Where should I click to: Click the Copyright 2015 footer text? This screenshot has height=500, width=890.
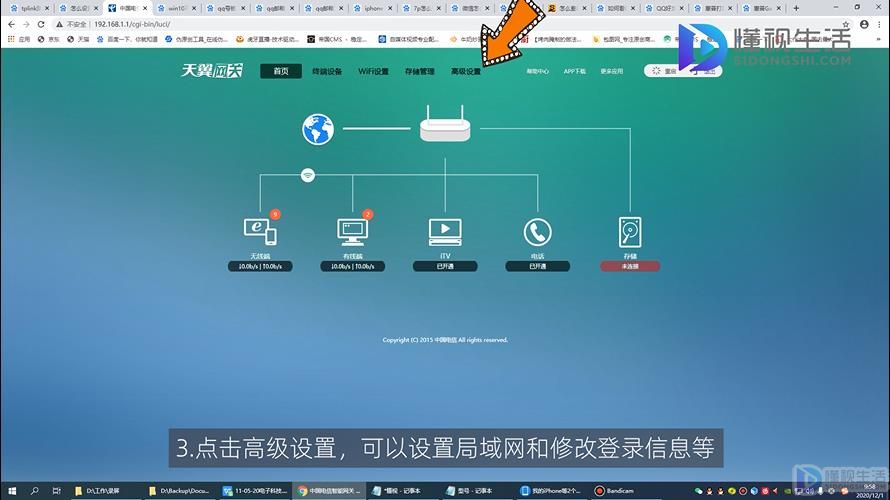click(445, 340)
